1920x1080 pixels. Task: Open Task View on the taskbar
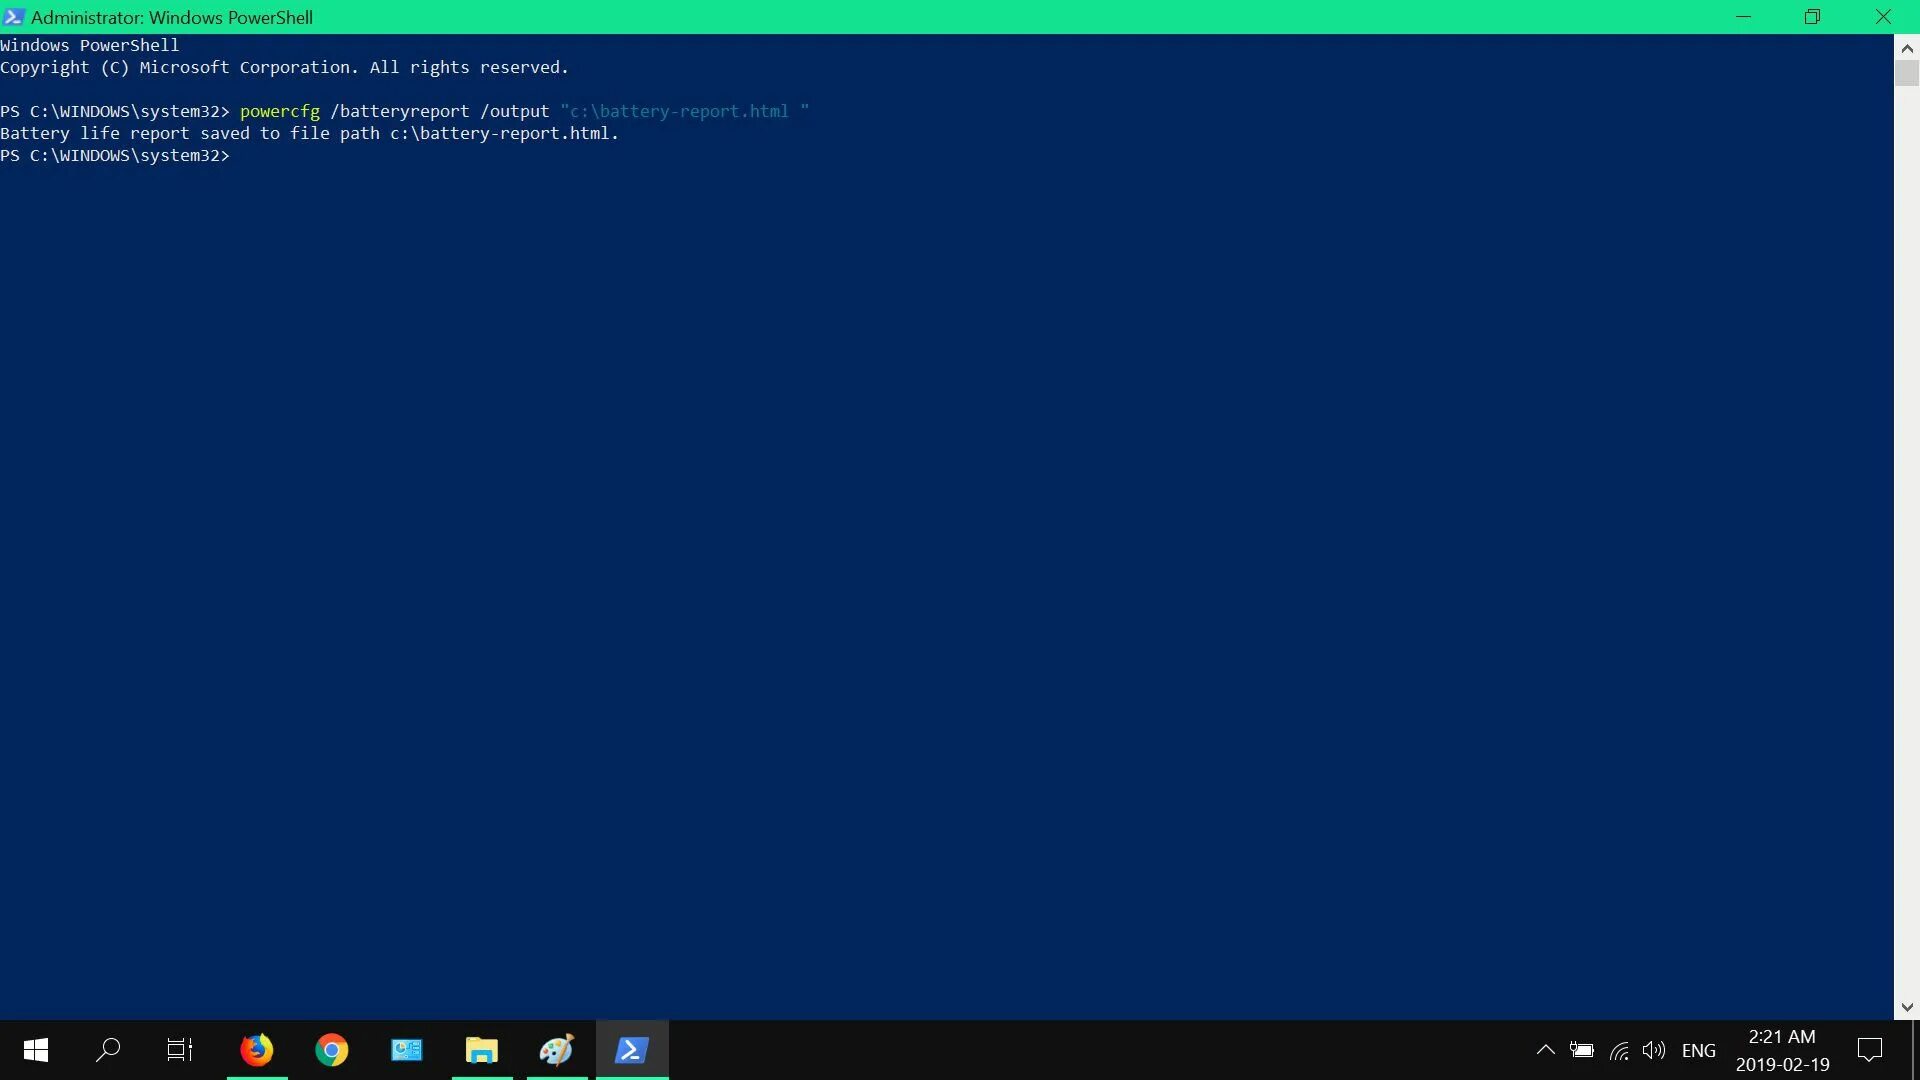pos(180,1050)
